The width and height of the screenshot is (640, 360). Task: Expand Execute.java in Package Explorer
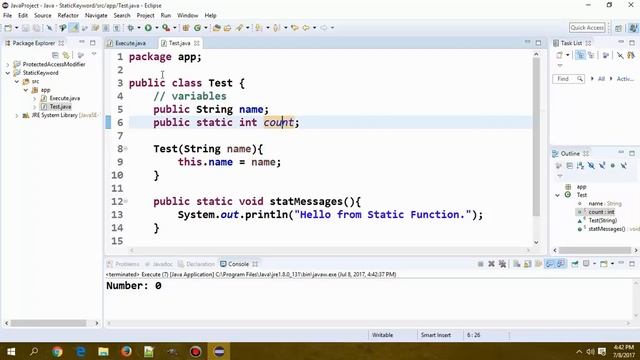pos(35,98)
